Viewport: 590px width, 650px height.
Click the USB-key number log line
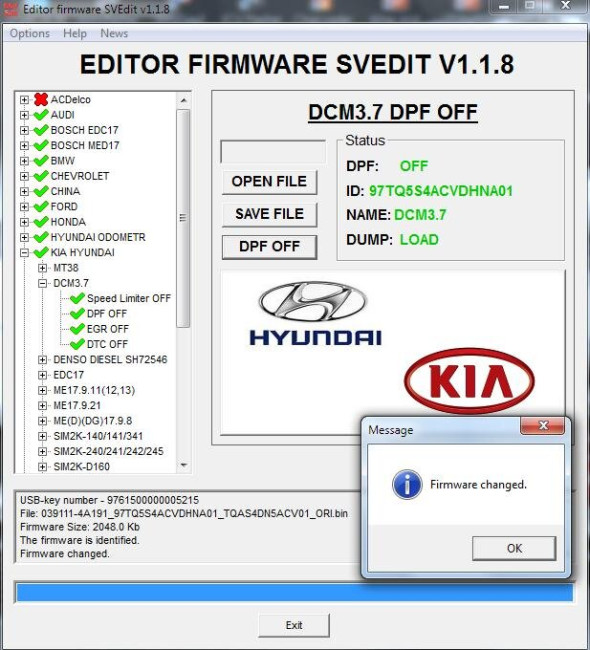pos(109,500)
